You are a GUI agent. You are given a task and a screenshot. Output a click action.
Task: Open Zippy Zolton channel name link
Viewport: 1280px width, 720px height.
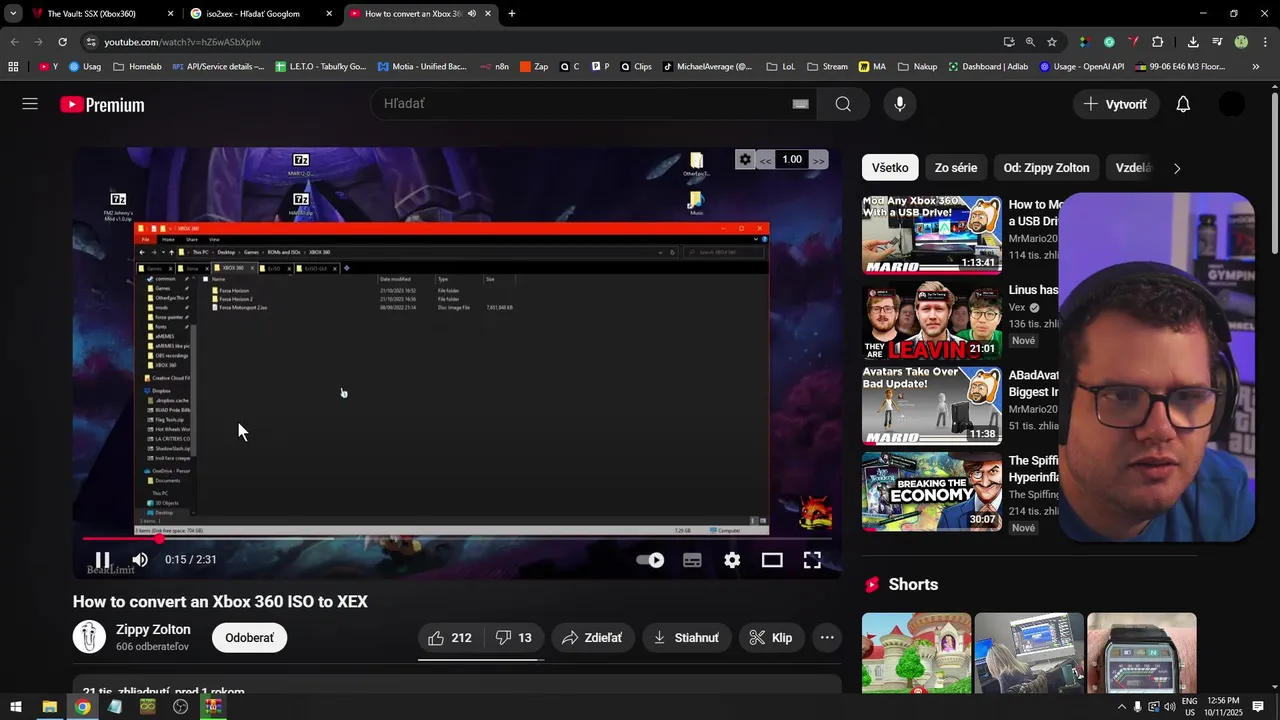153,629
